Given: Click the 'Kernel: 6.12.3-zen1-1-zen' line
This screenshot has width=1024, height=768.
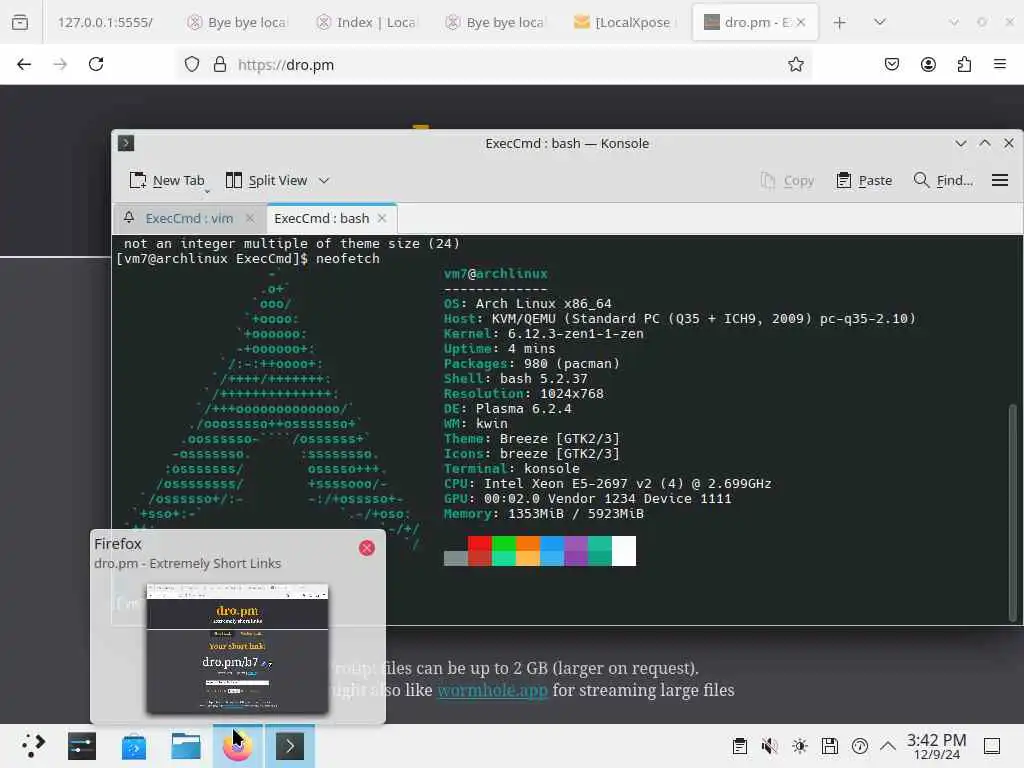Looking at the screenshot, I should tap(543, 334).
